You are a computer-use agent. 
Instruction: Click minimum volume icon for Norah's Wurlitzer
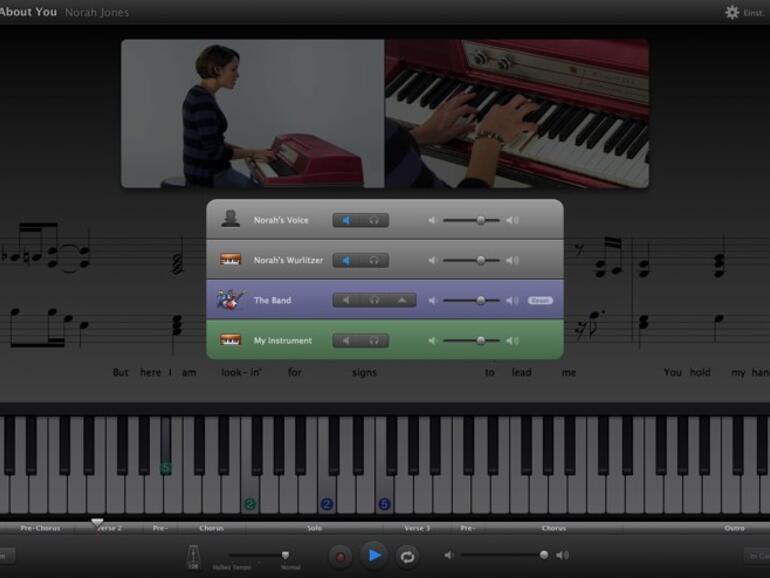click(433, 260)
